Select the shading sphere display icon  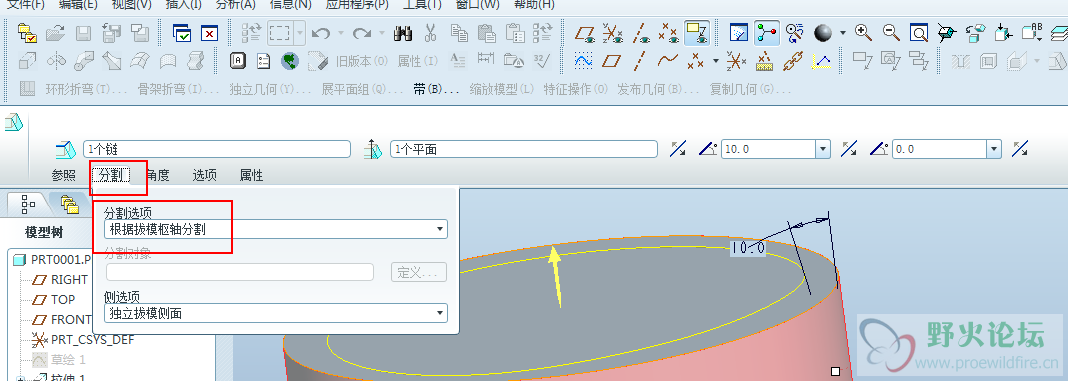[x=823, y=32]
